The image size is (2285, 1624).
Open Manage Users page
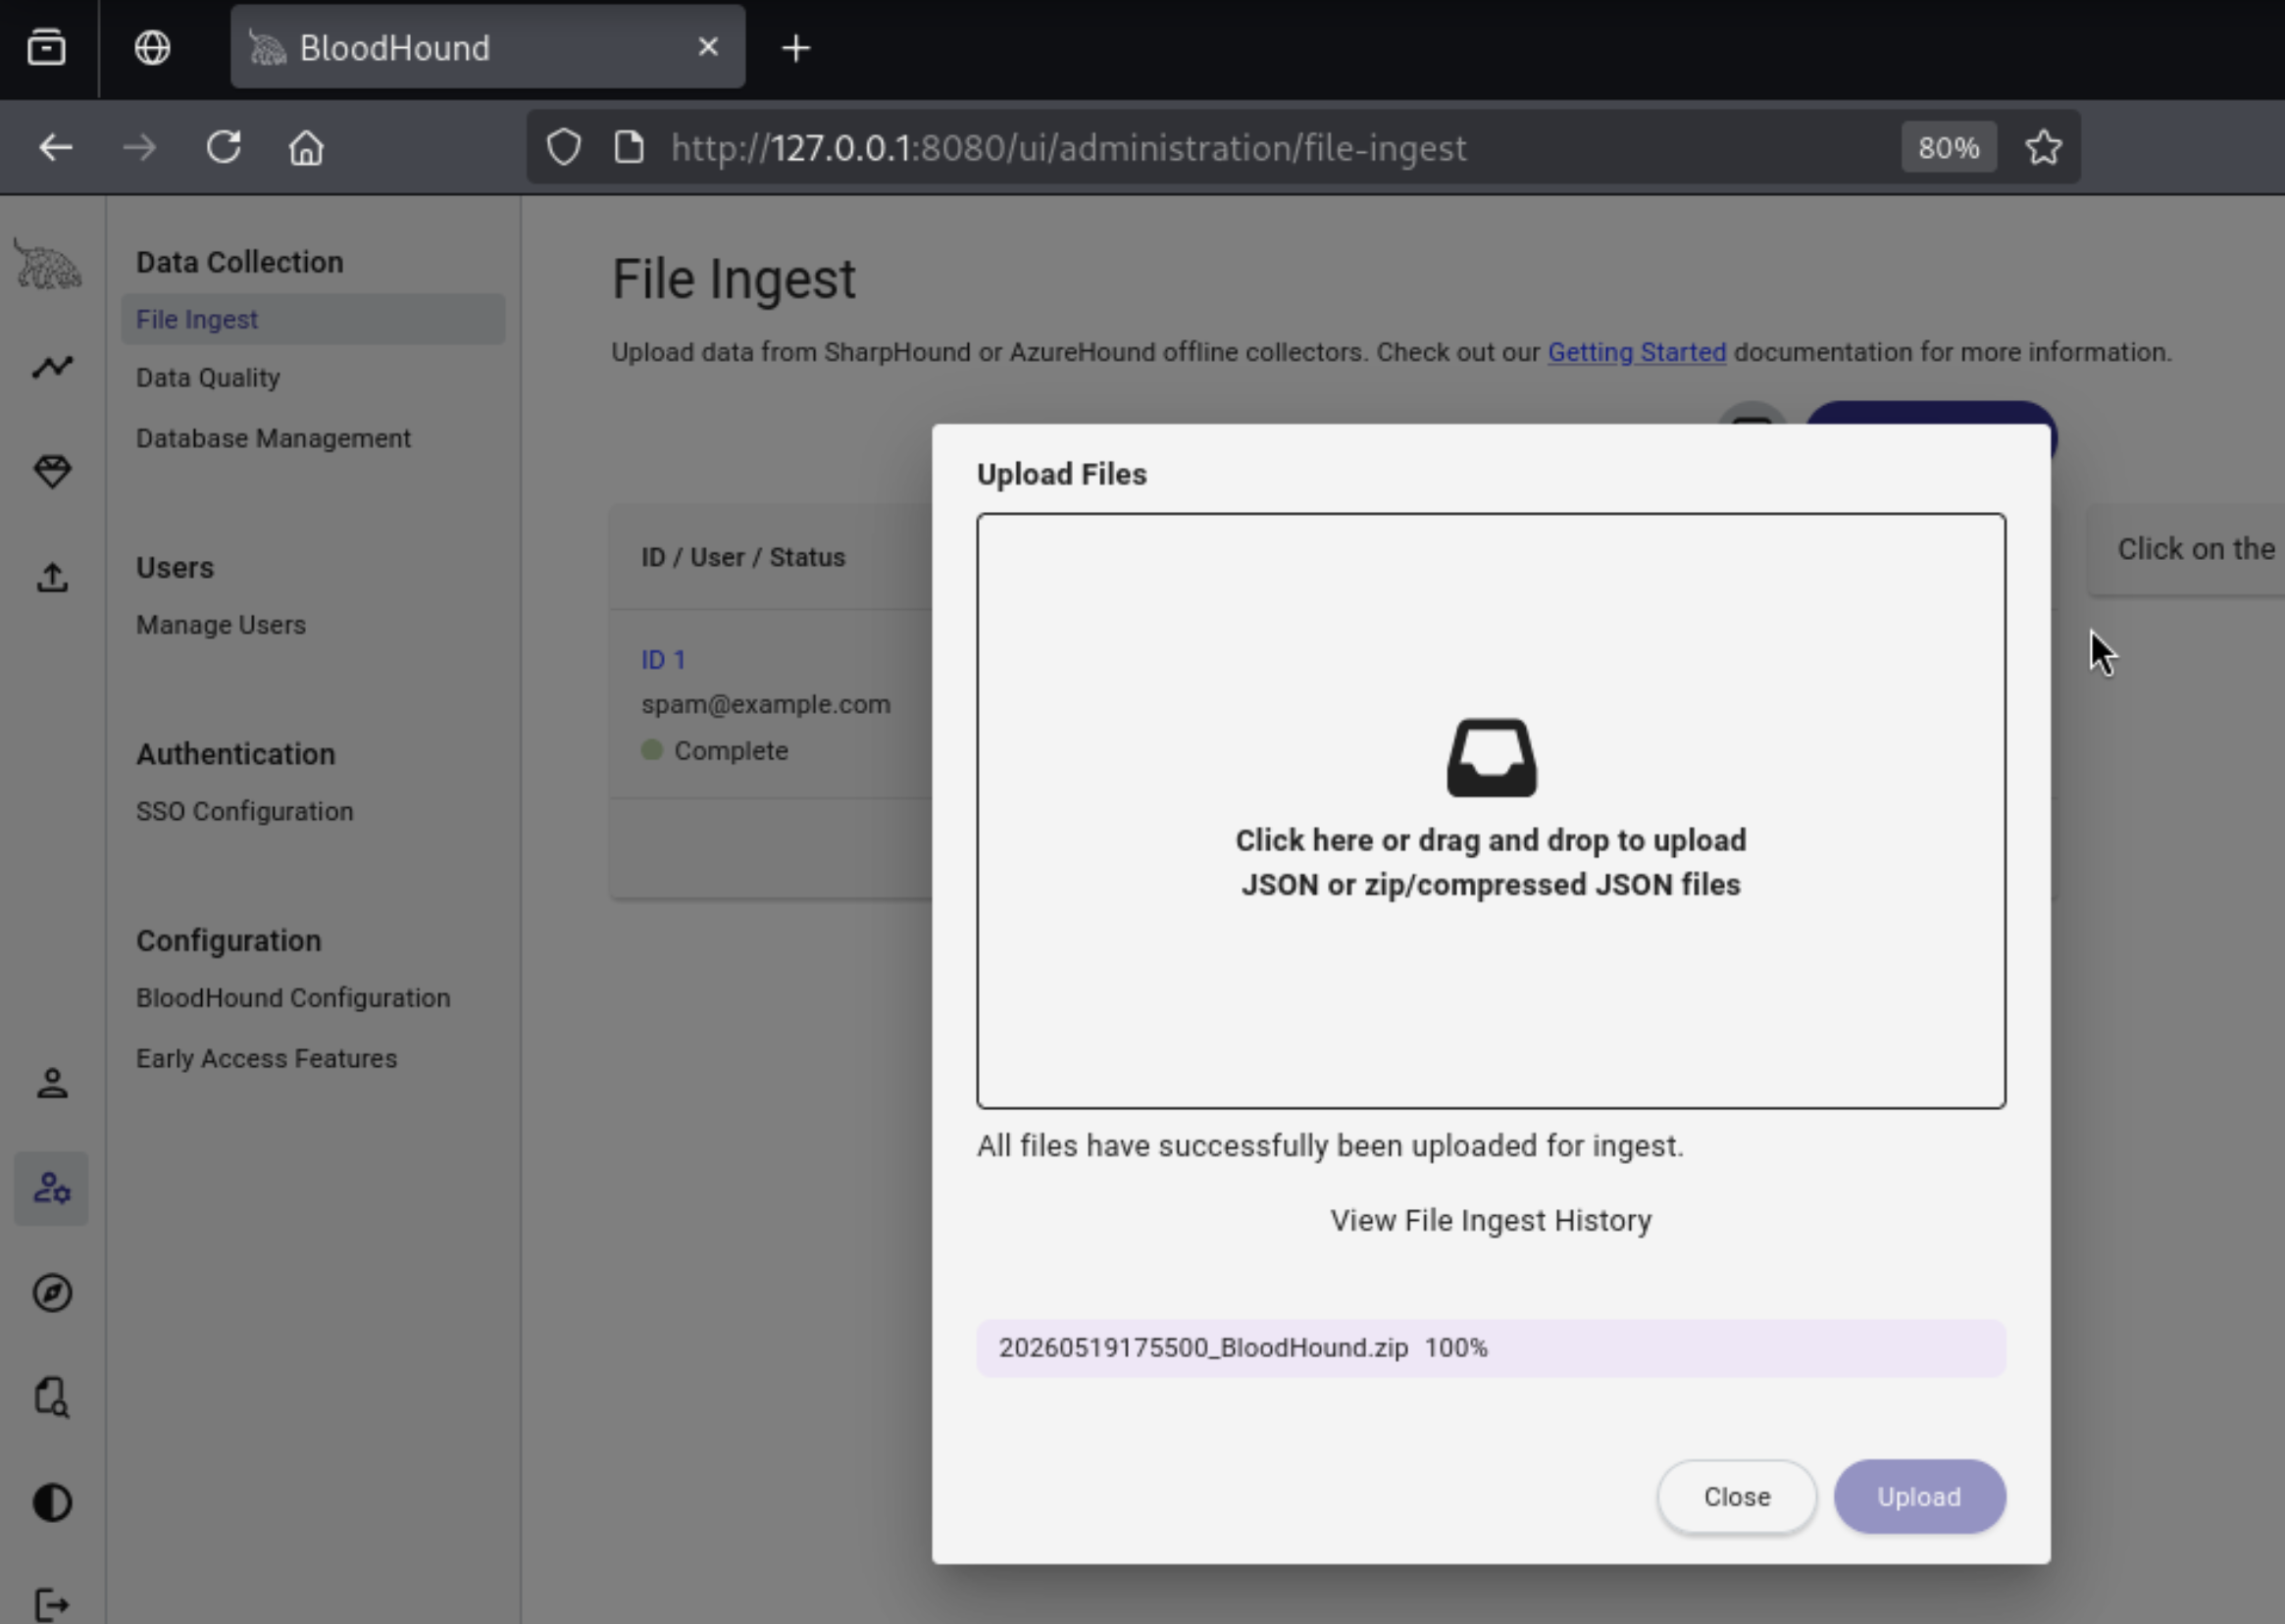(x=221, y=625)
